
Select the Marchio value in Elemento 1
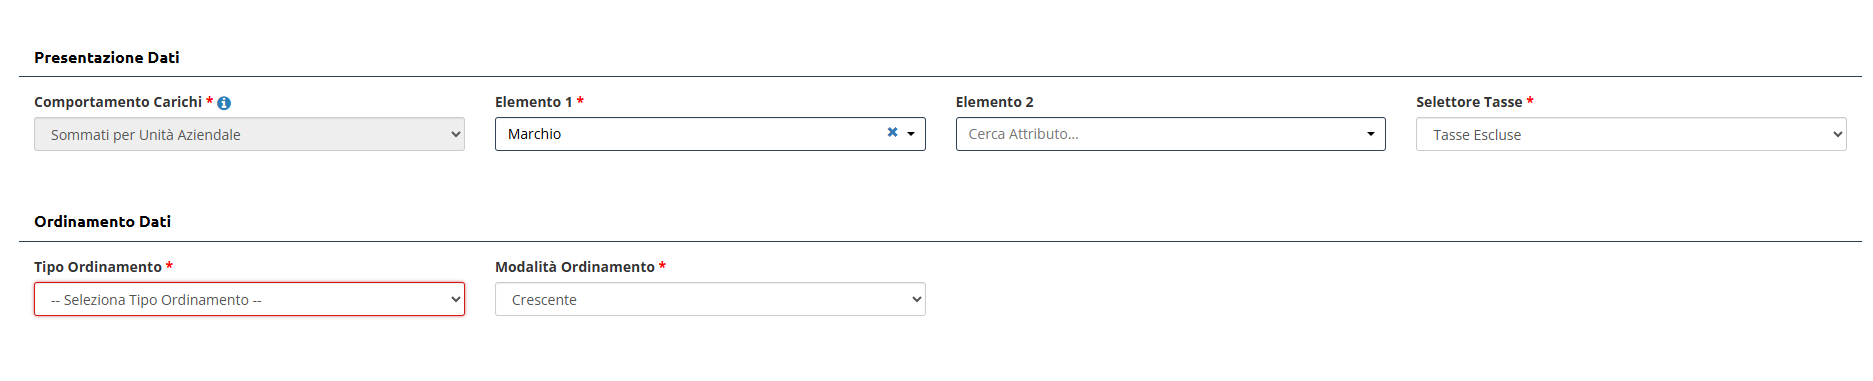(534, 134)
